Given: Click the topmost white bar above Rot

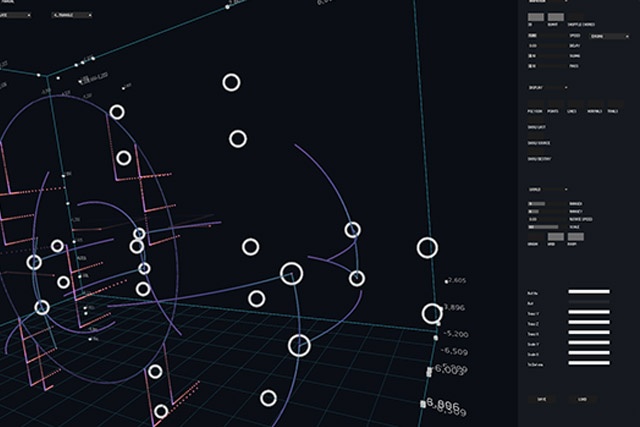Looking at the screenshot, I should [589, 292].
